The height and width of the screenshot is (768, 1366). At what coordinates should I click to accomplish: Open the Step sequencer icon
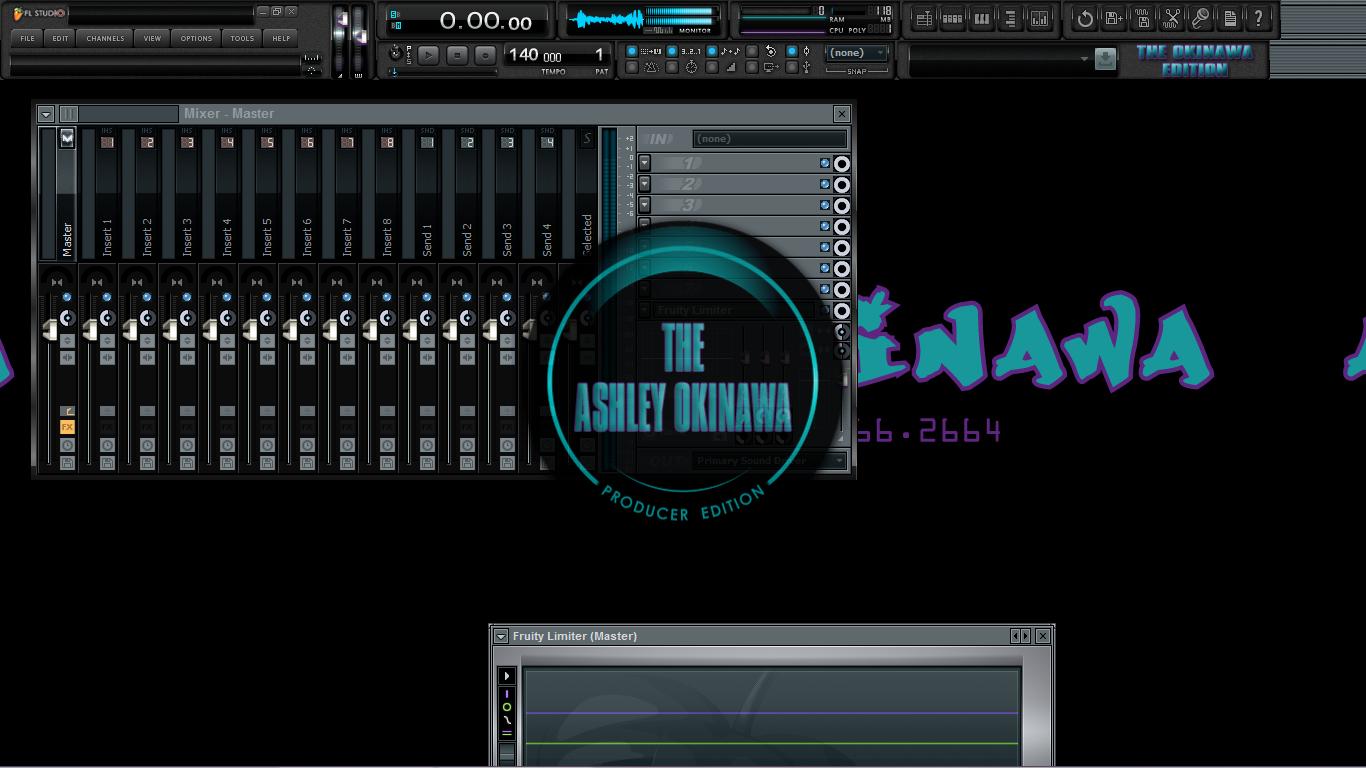point(953,18)
